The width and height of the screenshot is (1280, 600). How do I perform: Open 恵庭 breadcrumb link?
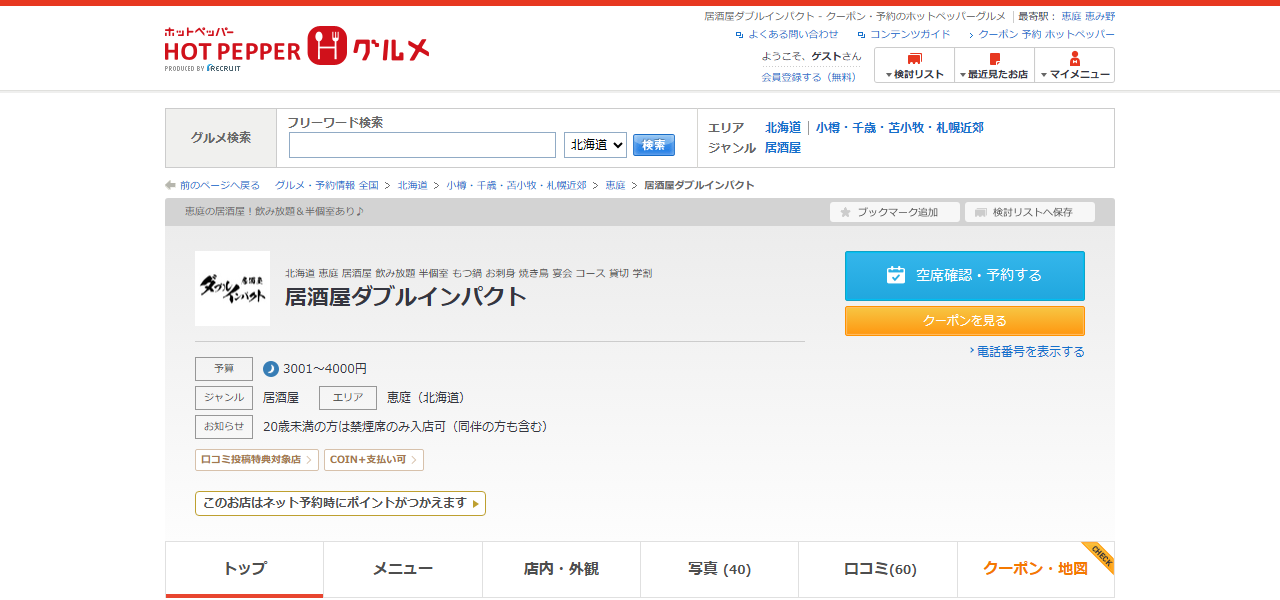point(615,186)
